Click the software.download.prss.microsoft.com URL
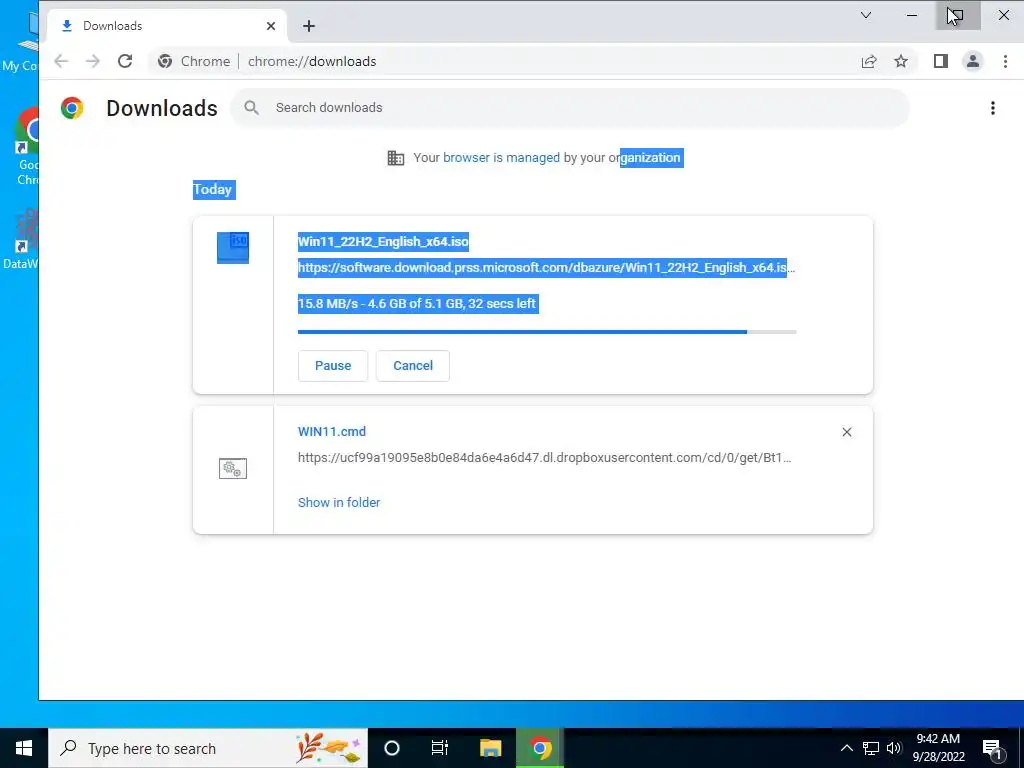The width and height of the screenshot is (1024, 768). pyautogui.click(x=546, y=268)
